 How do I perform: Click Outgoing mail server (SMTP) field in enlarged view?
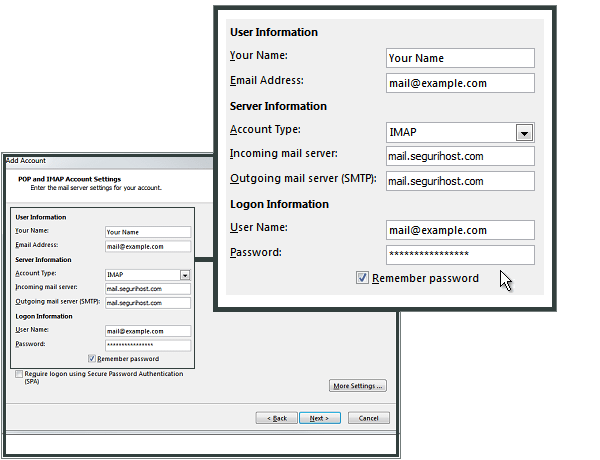pyautogui.click(x=460, y=181)
